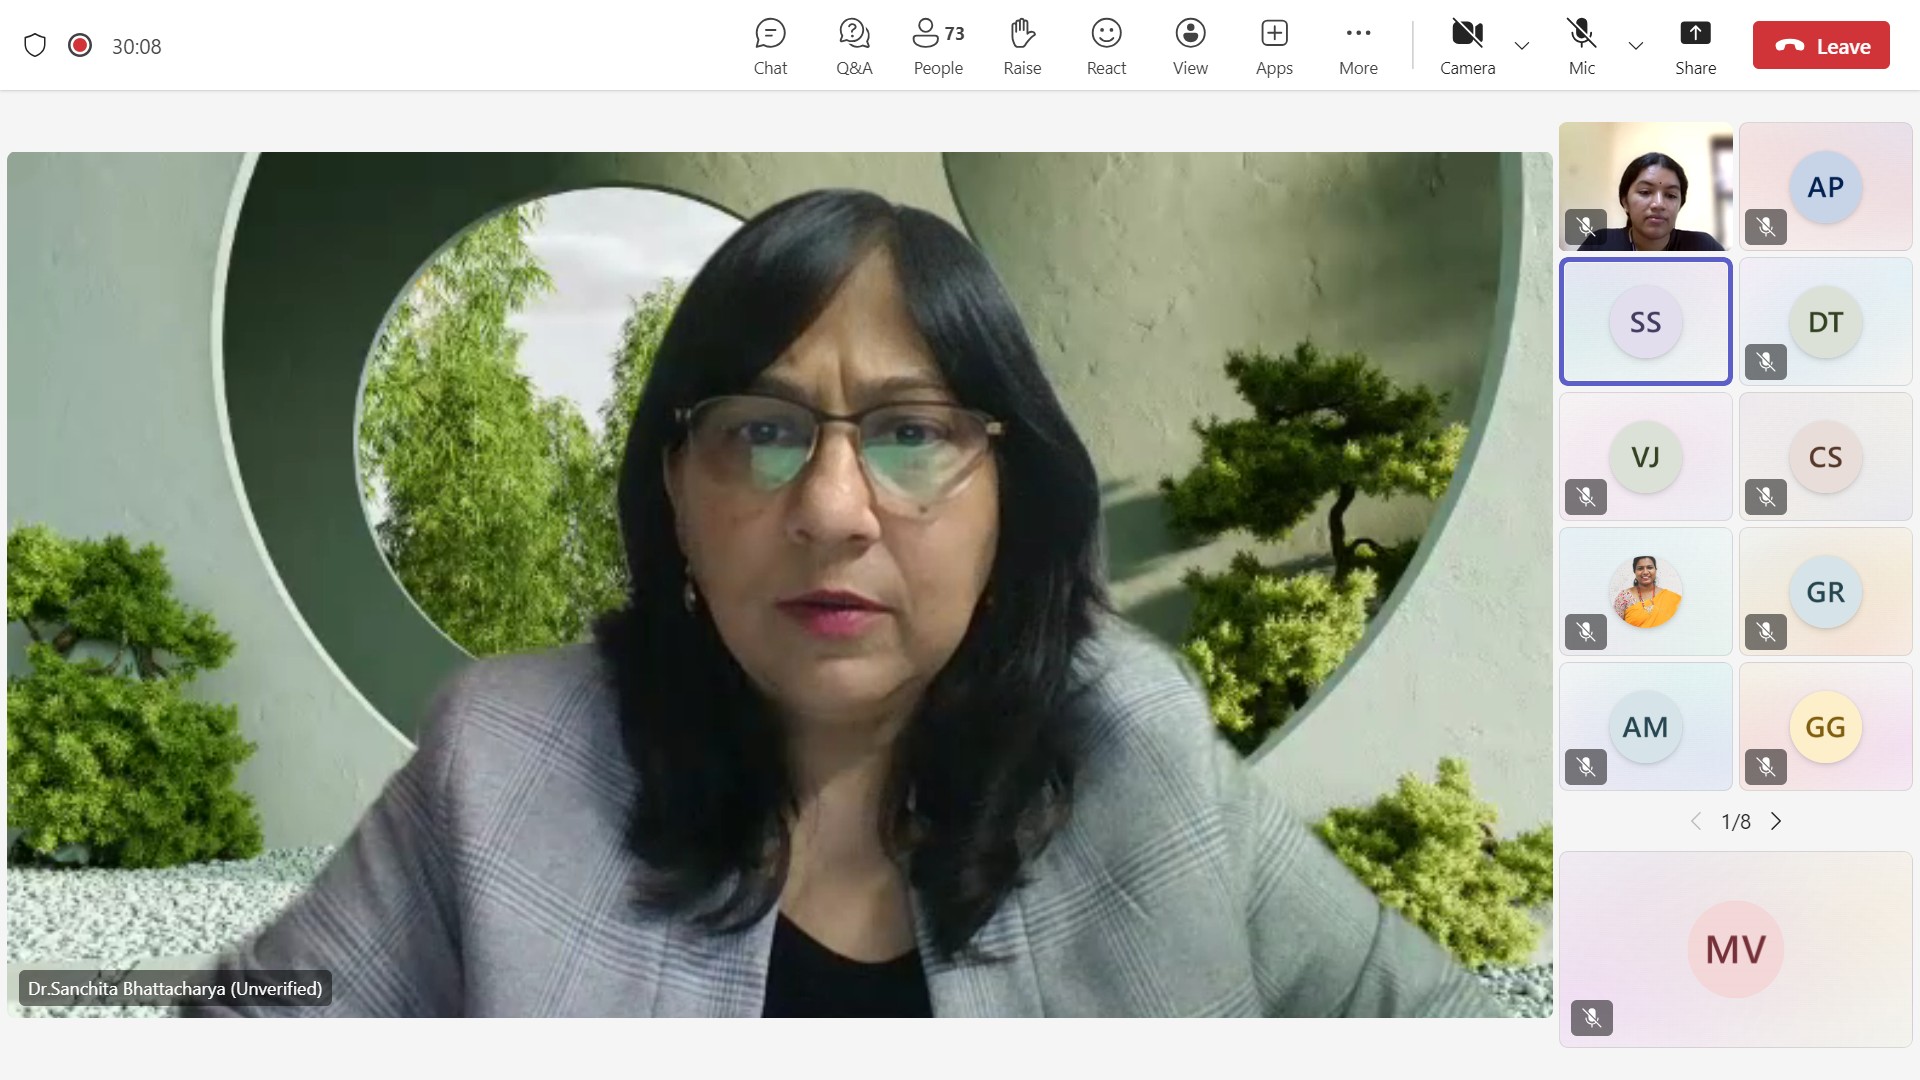Go to next participants page
This screenshot has height=1080, width=1920.
tap(1776, 822)
